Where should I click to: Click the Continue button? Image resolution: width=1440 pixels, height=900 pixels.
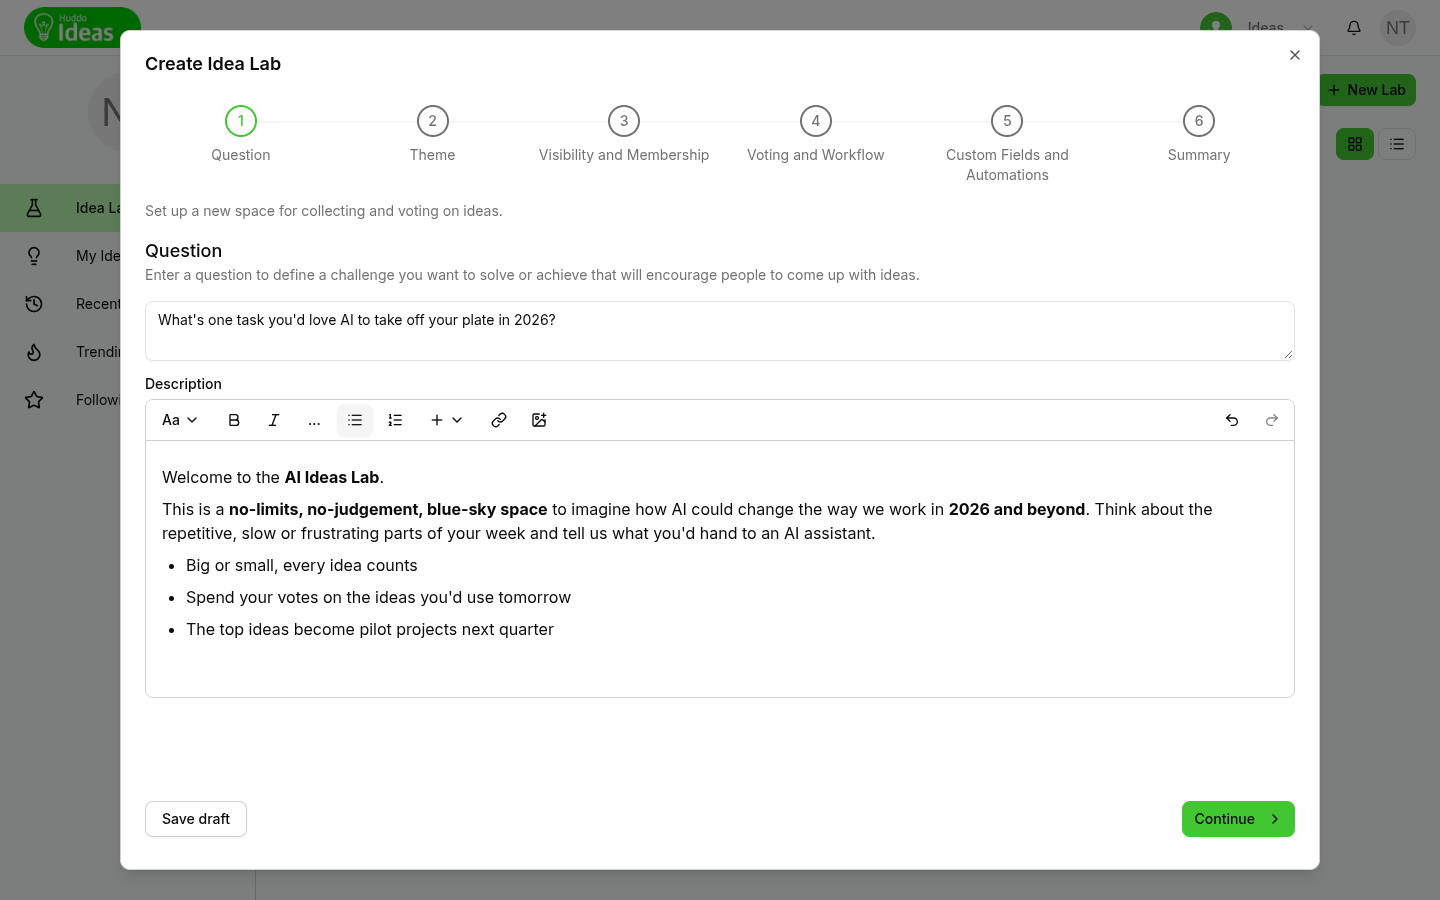1238,819
